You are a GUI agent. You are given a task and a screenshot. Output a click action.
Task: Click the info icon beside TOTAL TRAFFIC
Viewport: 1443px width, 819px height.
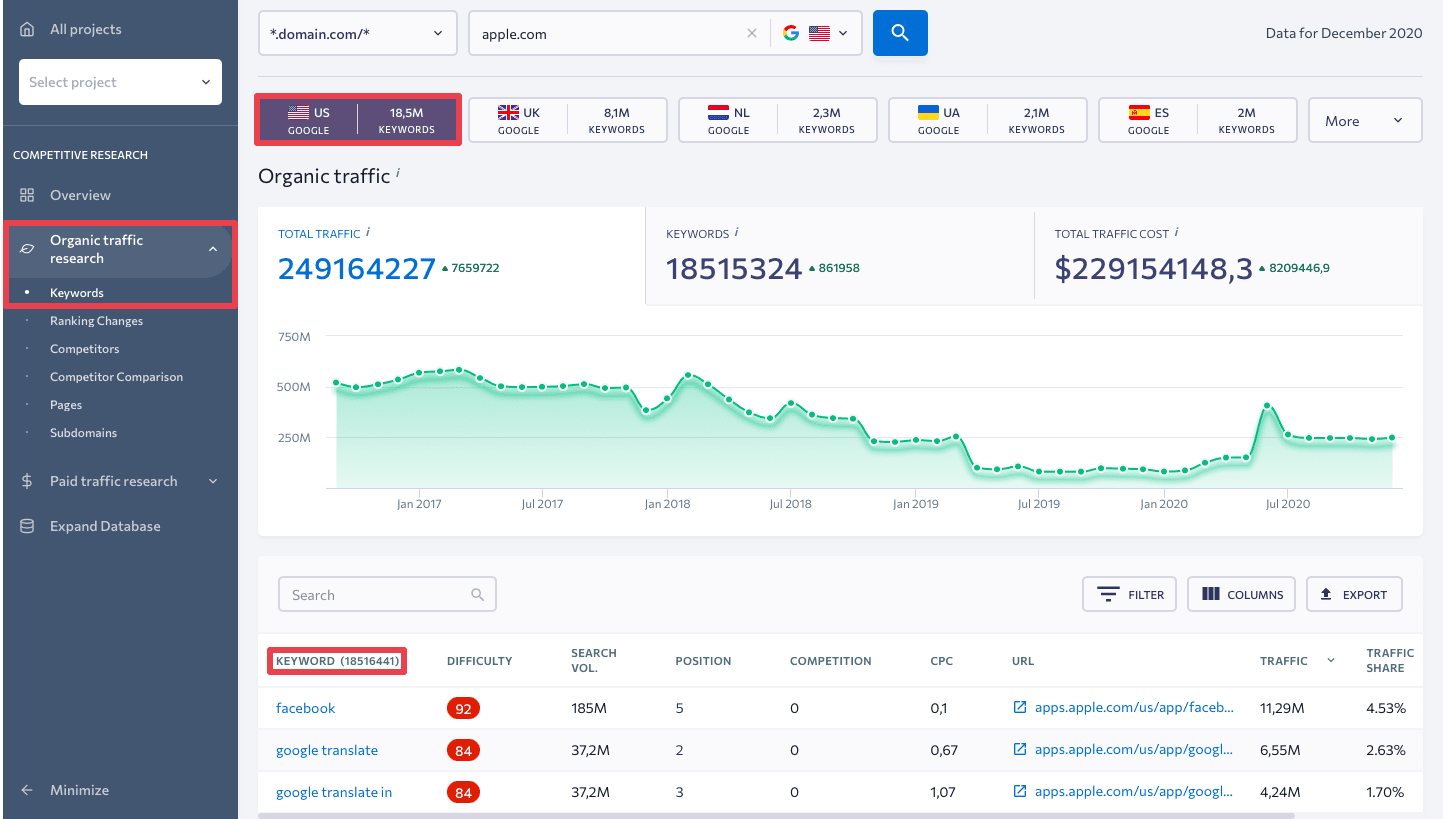click(368, 232)
